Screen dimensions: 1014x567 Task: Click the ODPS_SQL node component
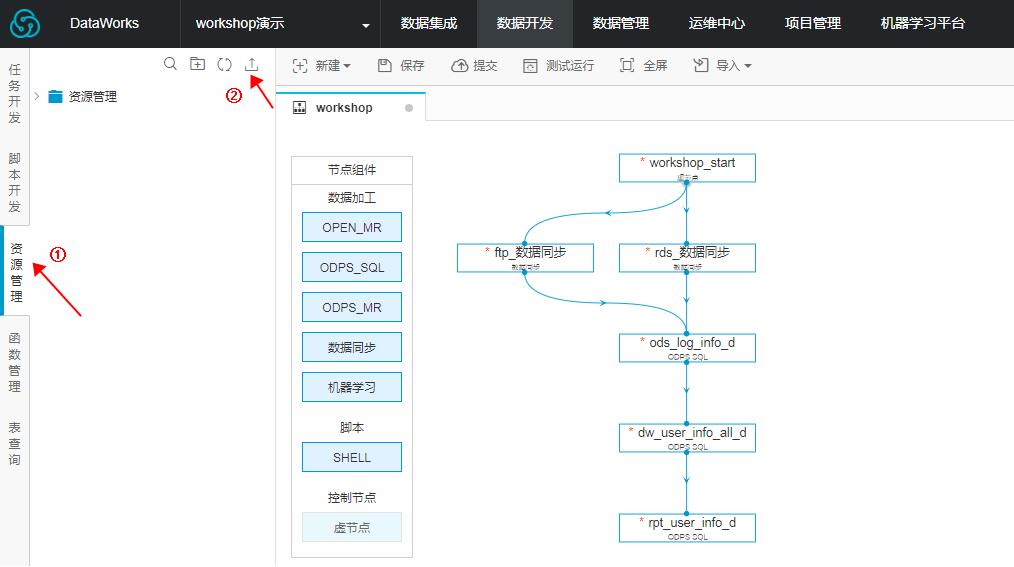352,268
